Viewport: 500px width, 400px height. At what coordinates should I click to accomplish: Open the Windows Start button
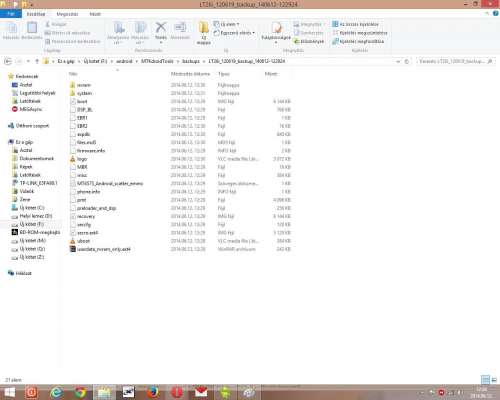pyautogui.click(x=9, y=392)
